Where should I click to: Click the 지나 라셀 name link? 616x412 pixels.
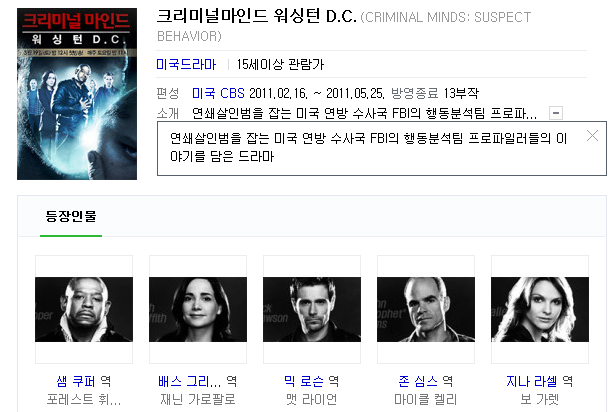pos(532,381)
